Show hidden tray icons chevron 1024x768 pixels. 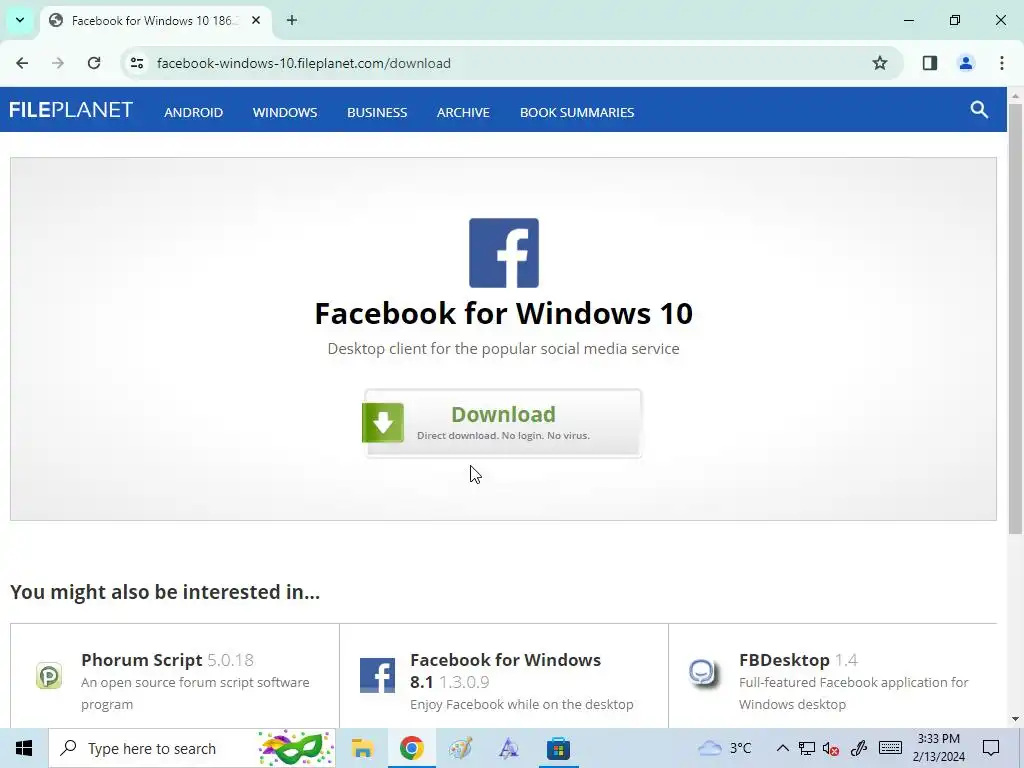[782, 748]
